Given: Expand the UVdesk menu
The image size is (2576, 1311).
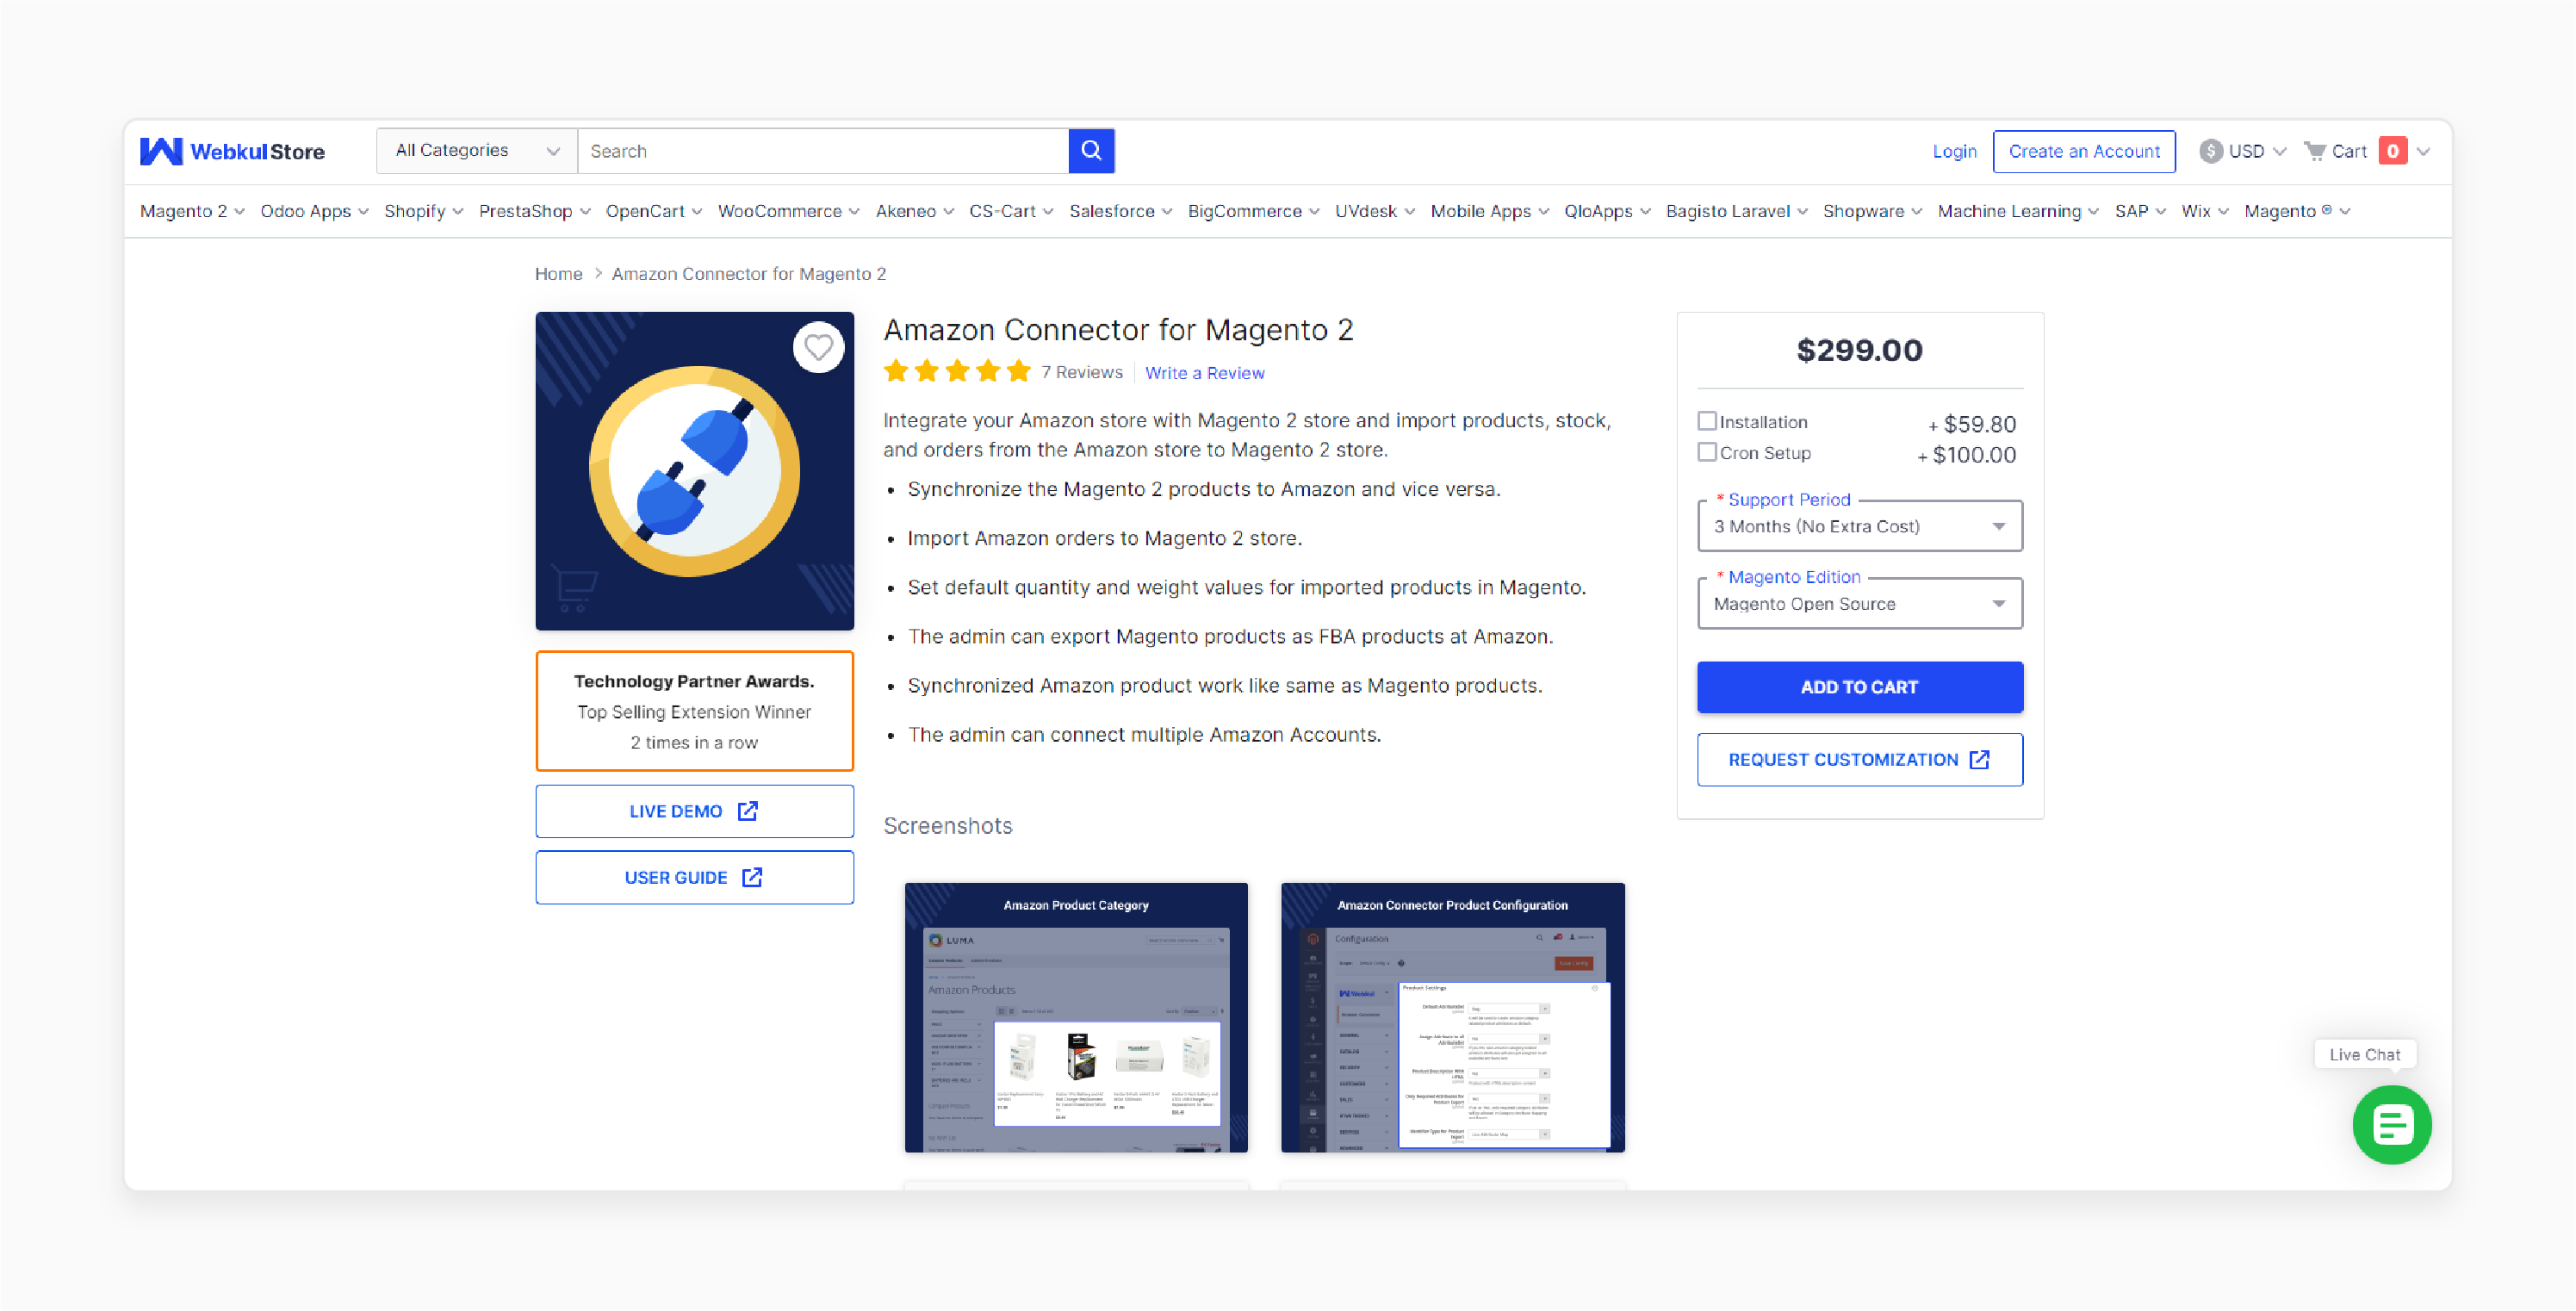Looking at the screenshot, I should click(x=1374, y=211).
